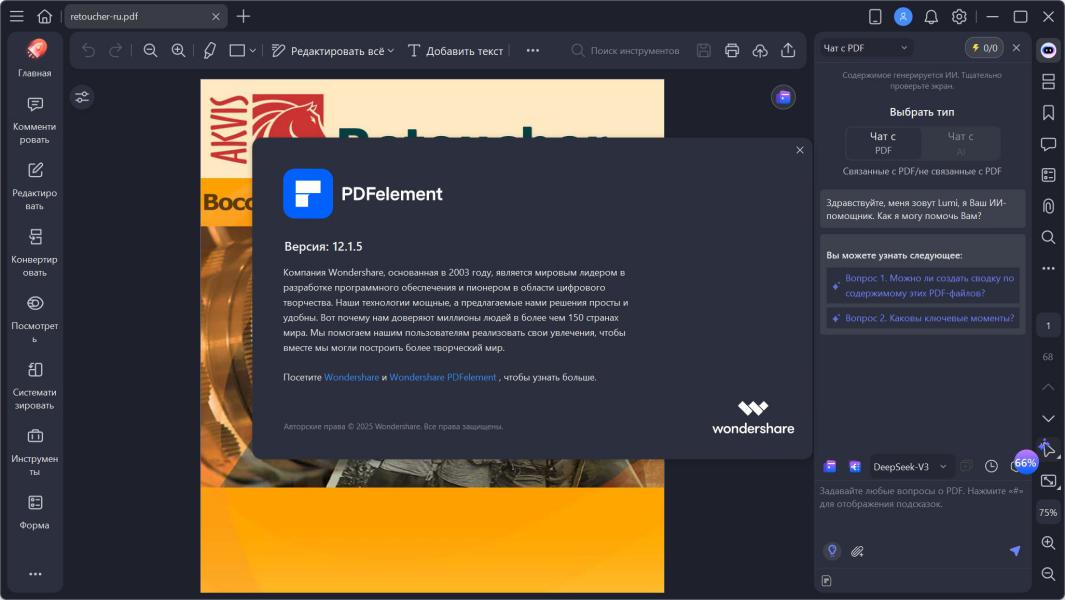Click 'Добавить текст' button
Image resolution: width=1065 pixels, height=600 pixels.
pyautogui.click(x=455, y=50)
